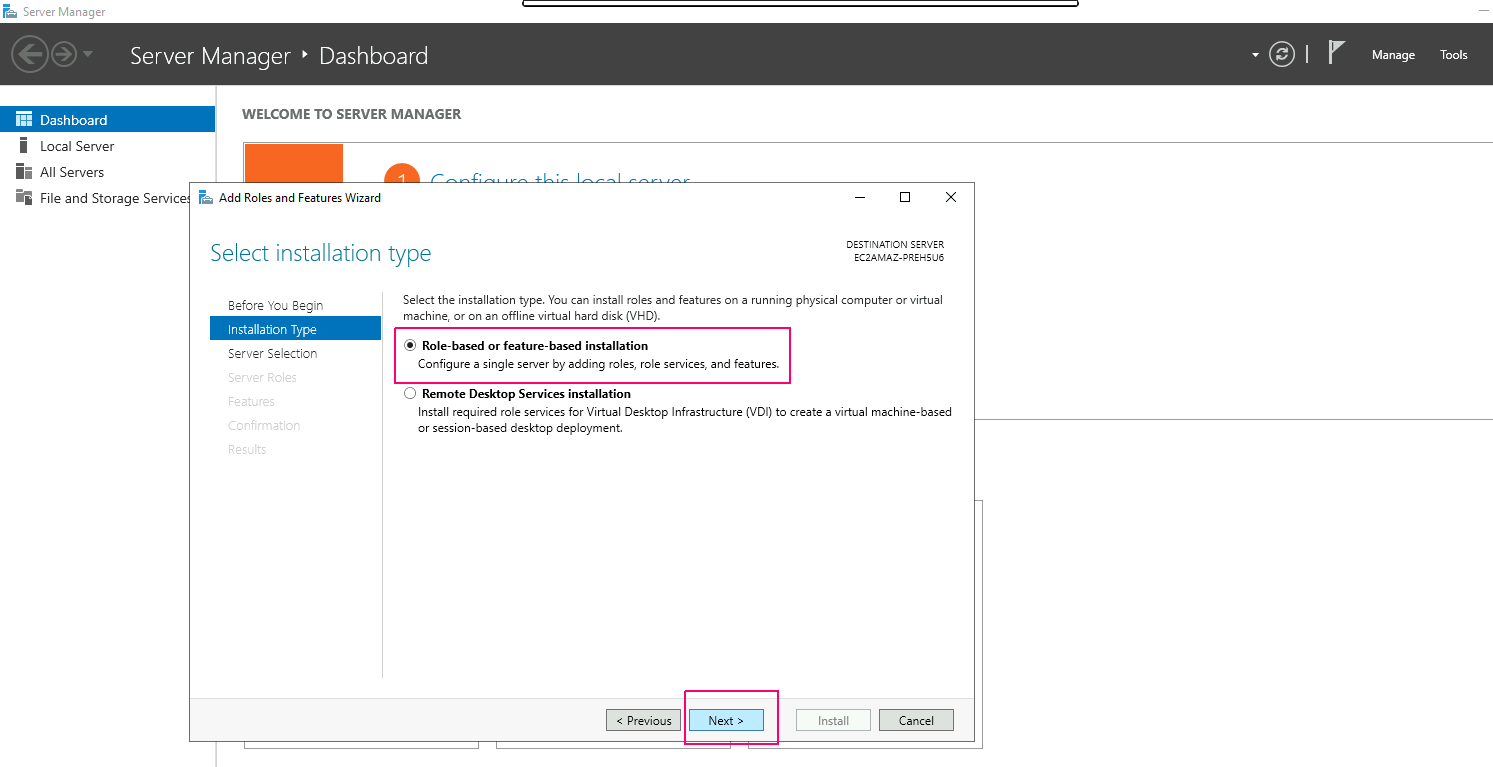1493x767 pixels.
Task: Click the Add Roles wizard title icon
Action: pos(206,197)
